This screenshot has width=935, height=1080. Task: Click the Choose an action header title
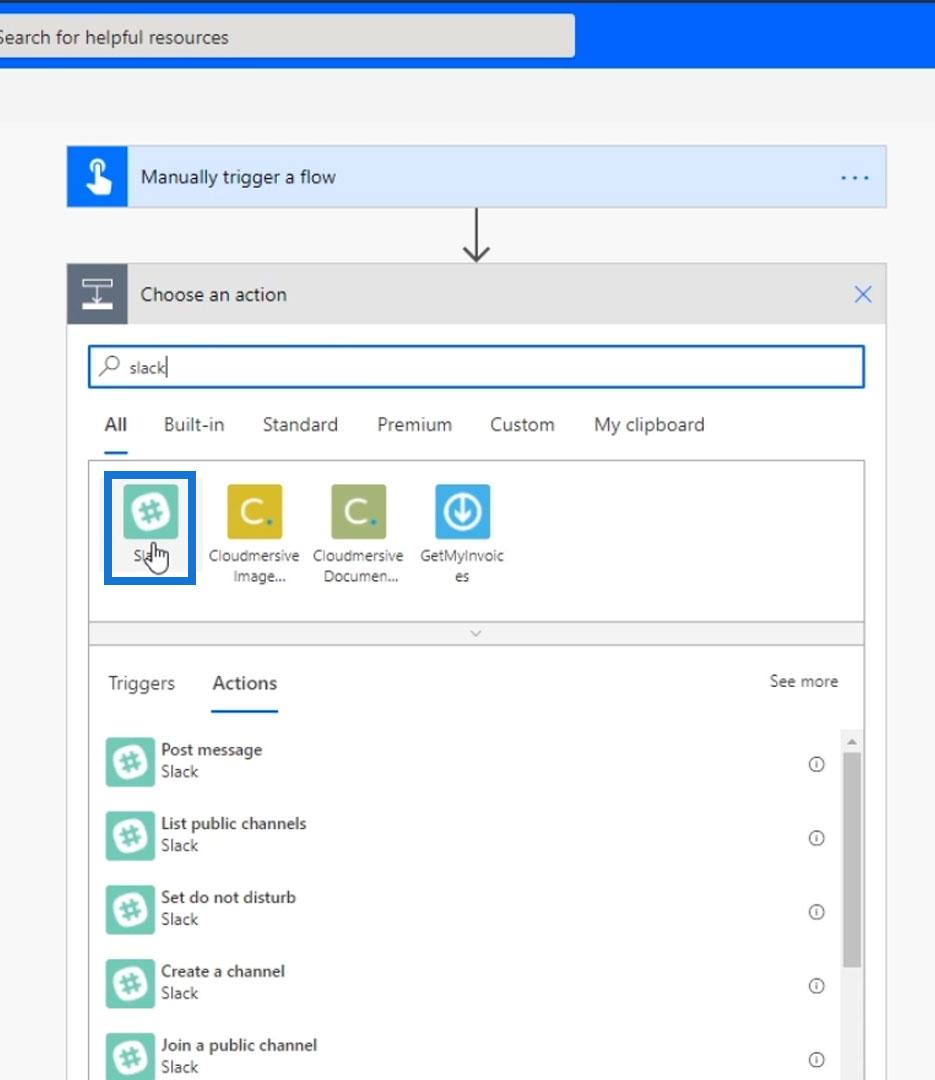tap(214, 295)
